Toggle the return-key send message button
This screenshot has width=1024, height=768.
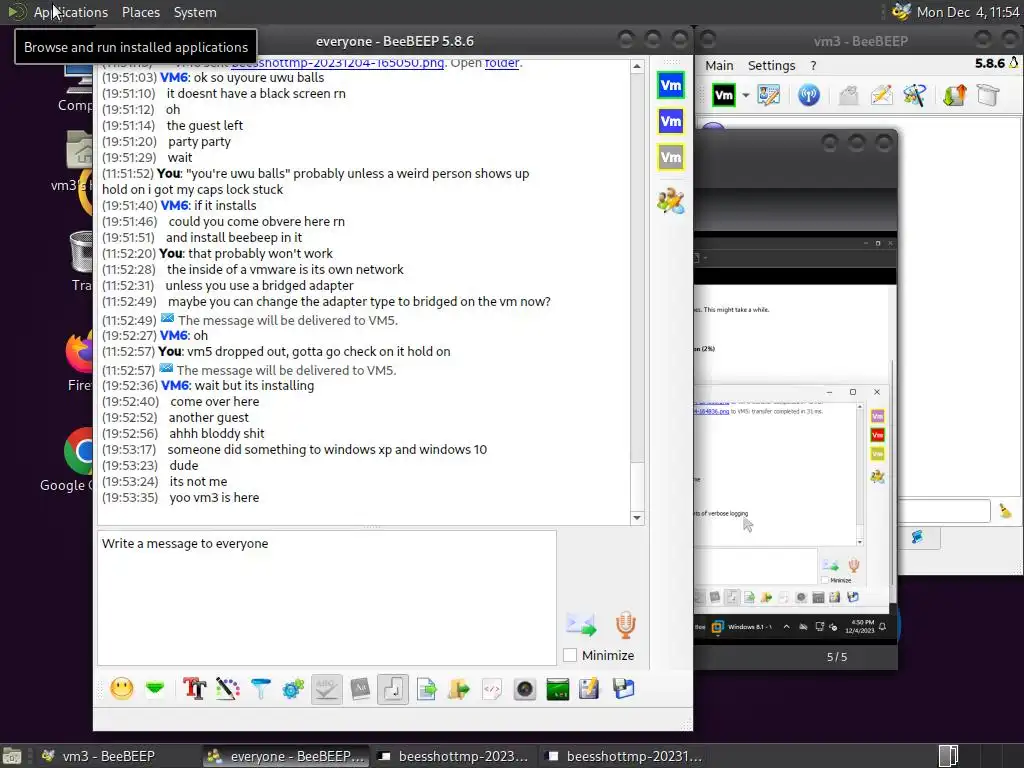[393, 689]
